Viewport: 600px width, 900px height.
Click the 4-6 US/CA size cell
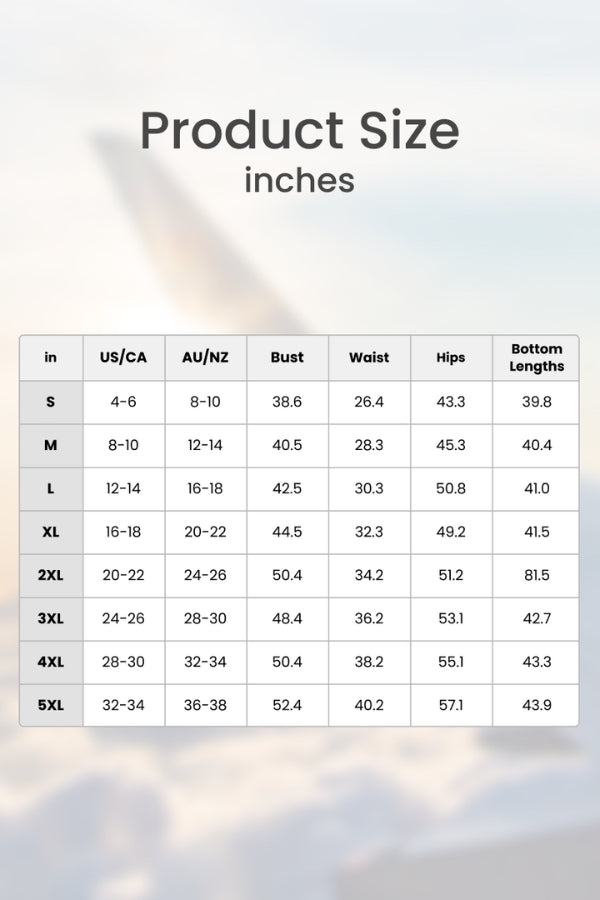[x=123, y=402]
